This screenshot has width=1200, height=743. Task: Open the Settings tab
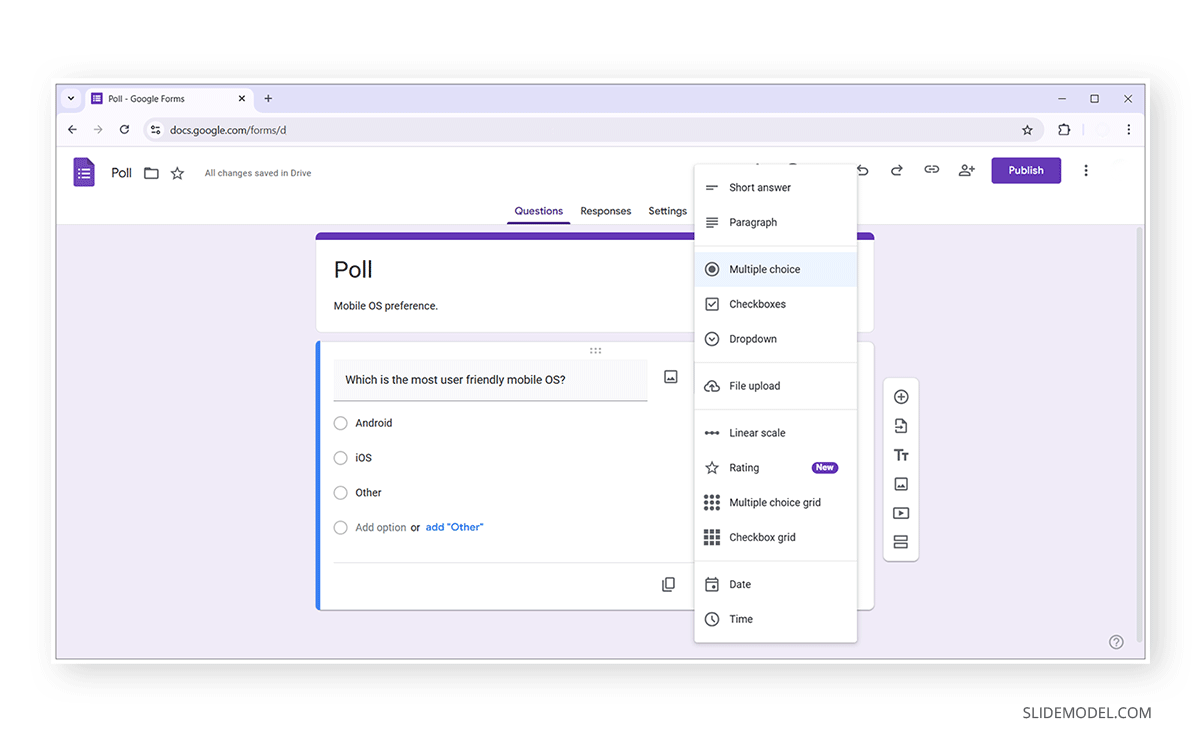tap(667, 211)
